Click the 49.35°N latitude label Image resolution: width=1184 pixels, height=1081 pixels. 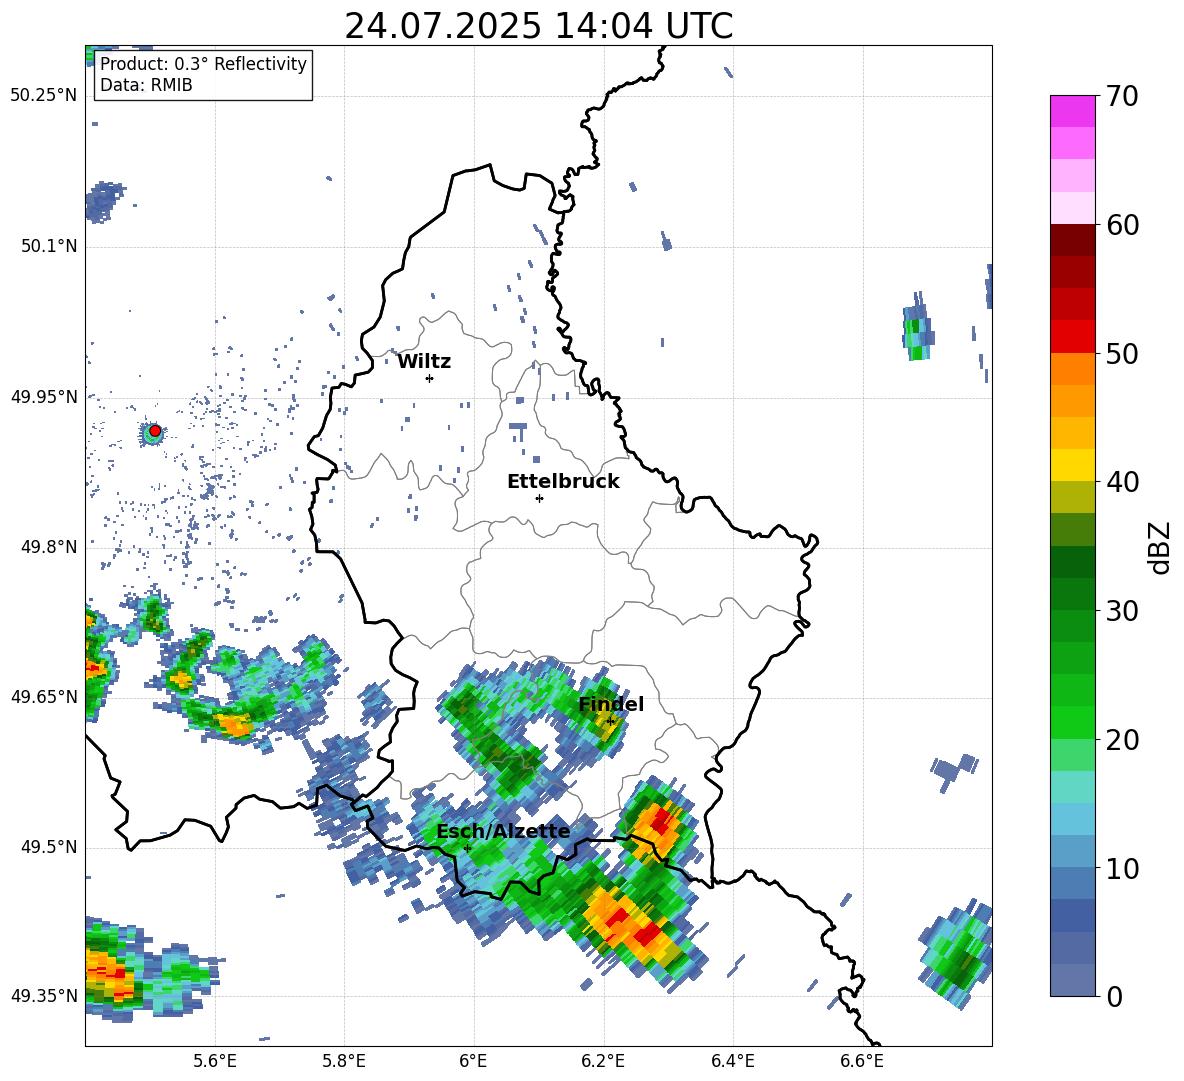pos(44,996)
